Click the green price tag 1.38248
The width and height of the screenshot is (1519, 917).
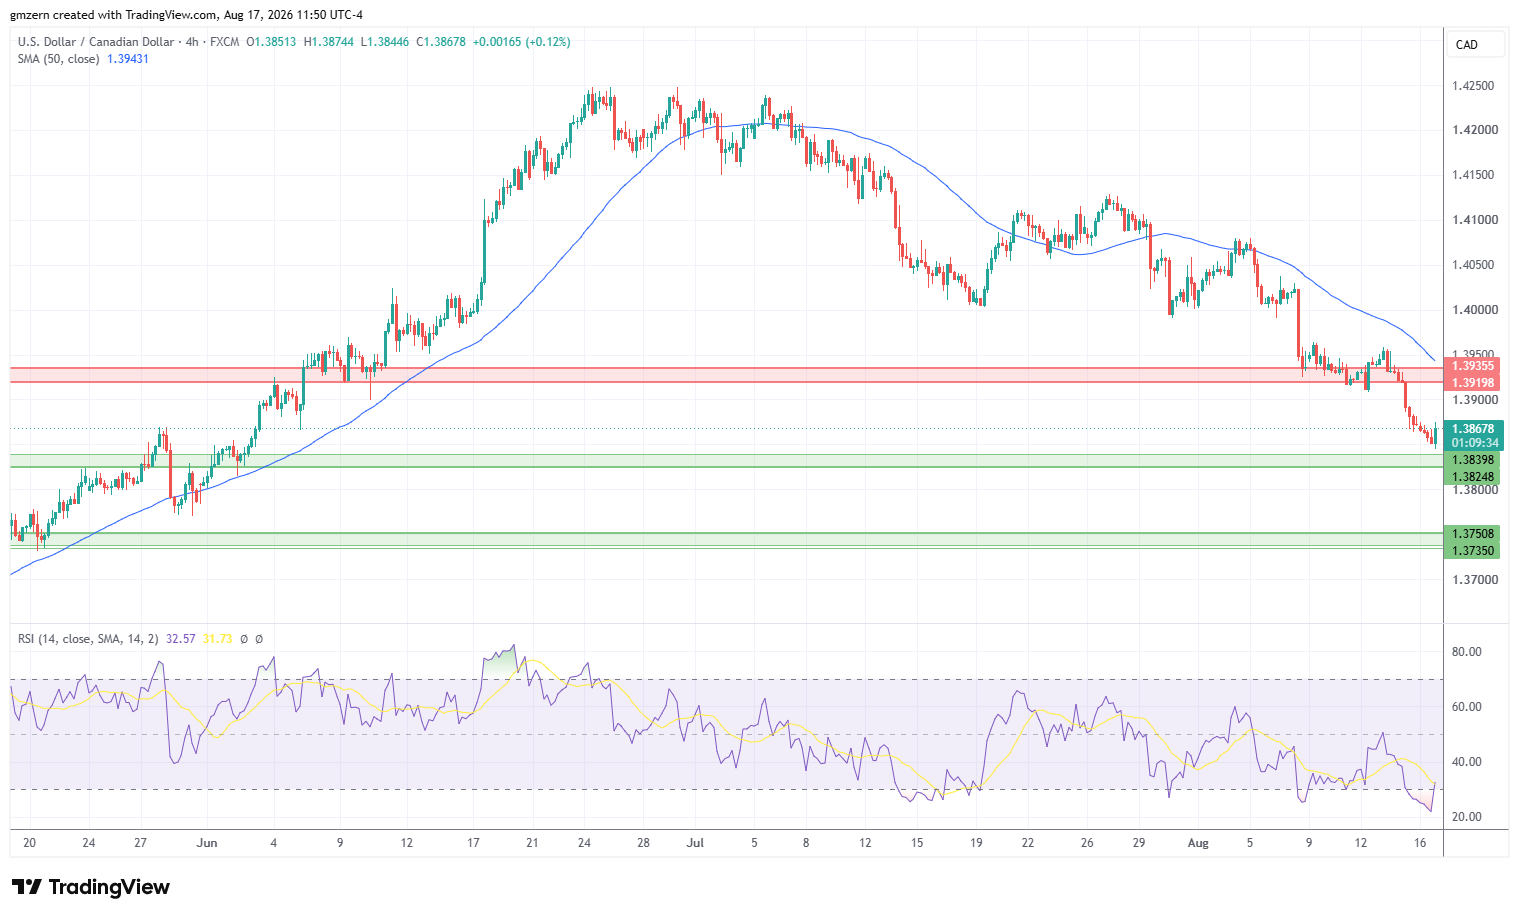[1473, 477]
